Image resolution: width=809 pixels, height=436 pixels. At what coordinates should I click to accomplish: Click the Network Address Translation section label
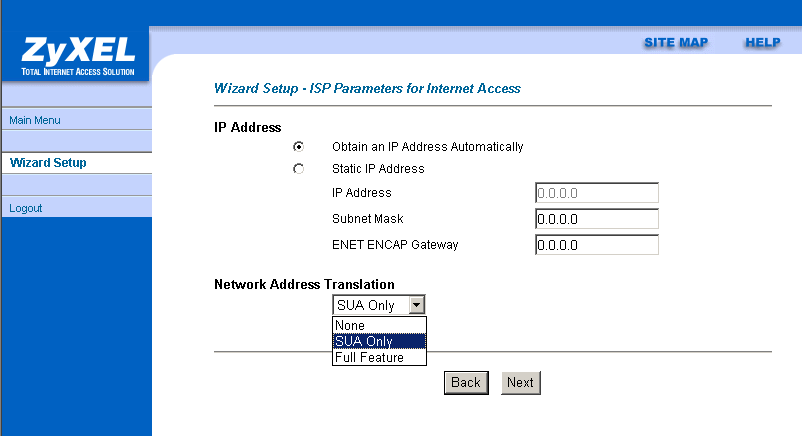304,284
